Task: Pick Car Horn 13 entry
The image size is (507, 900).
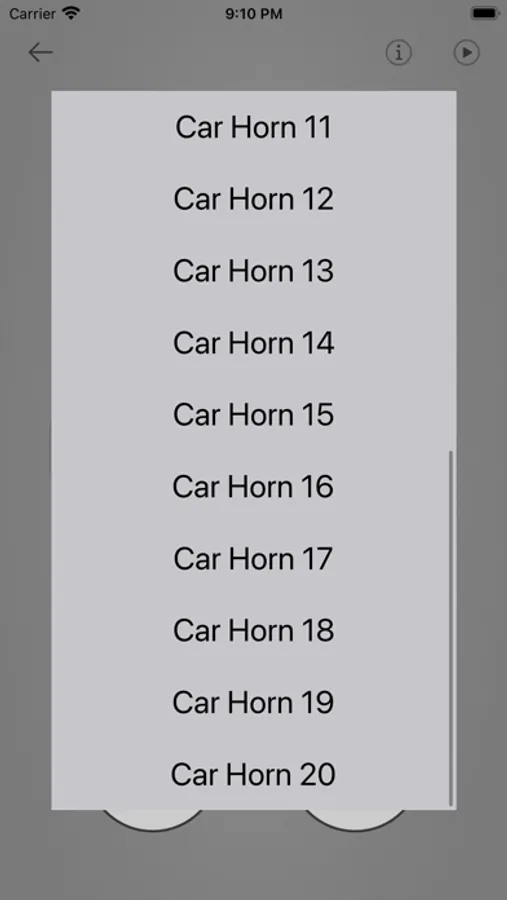Action: coord(253,271)
